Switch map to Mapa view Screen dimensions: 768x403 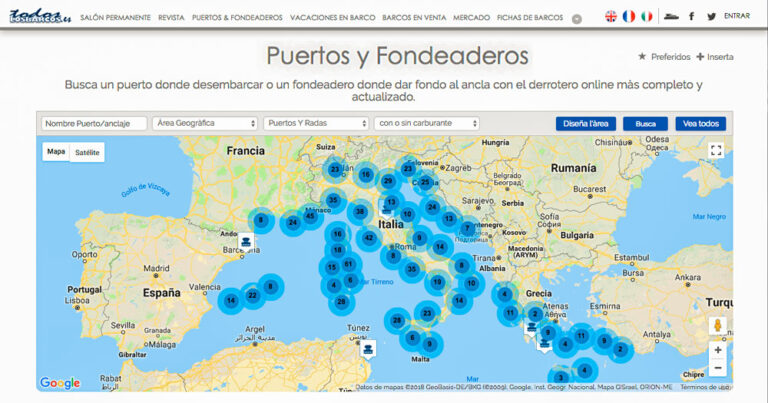pos(56,152)
